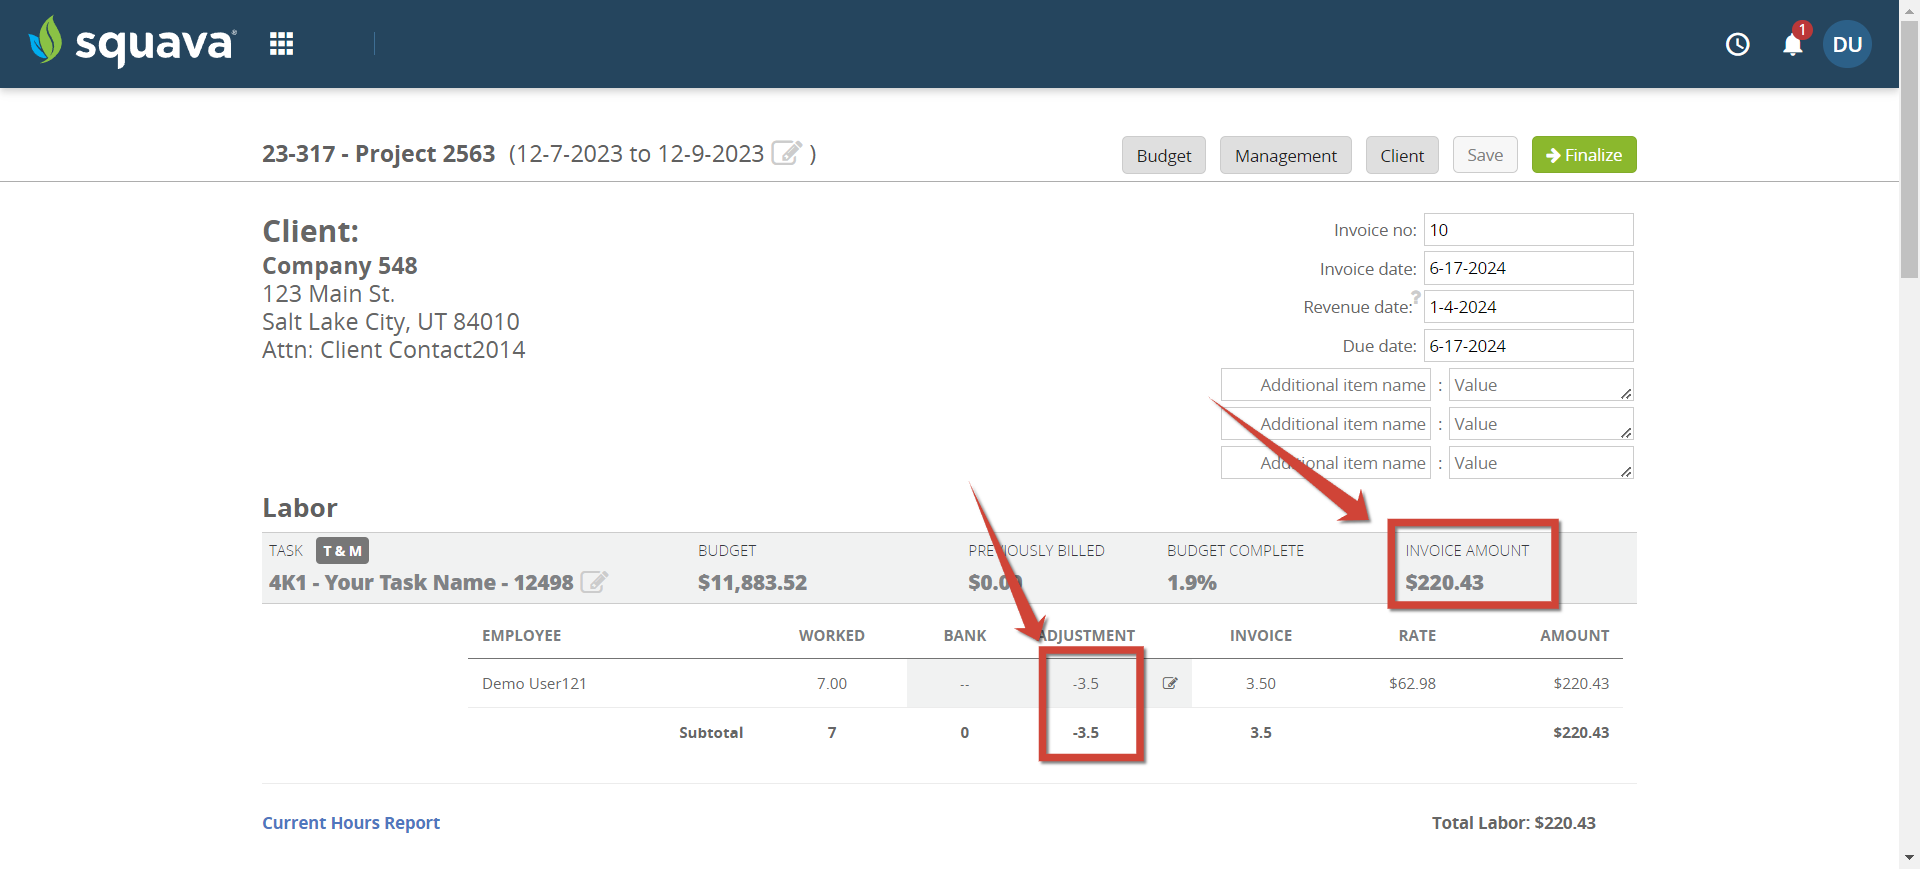Click first Additional item name field
This screenshot has height=869, width=1920.
tap(1326, 385)
